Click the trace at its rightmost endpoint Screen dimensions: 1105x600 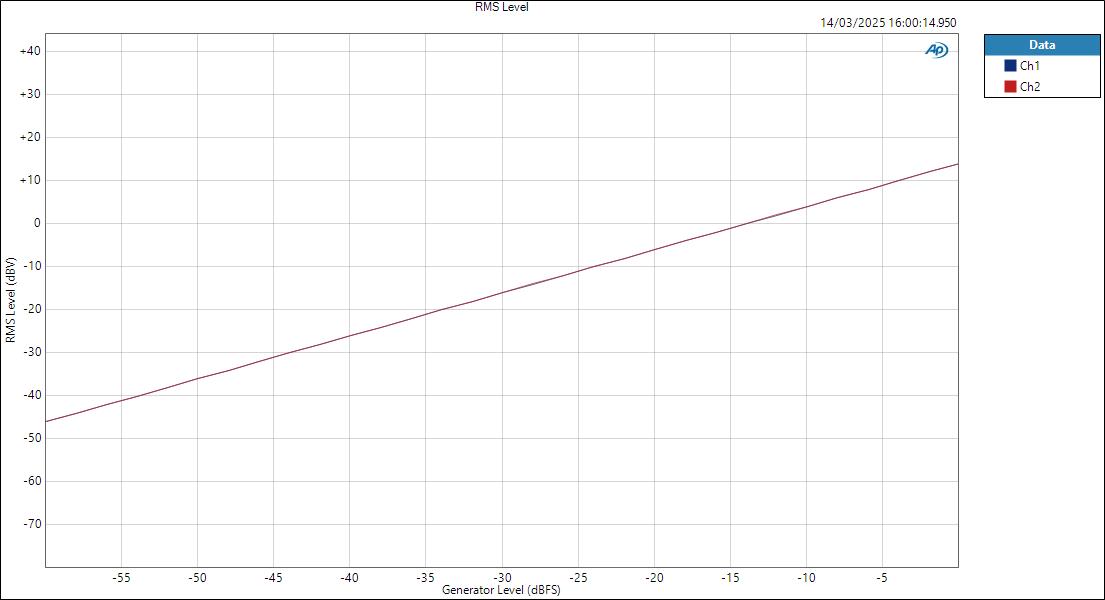click(x=956, y=164)
